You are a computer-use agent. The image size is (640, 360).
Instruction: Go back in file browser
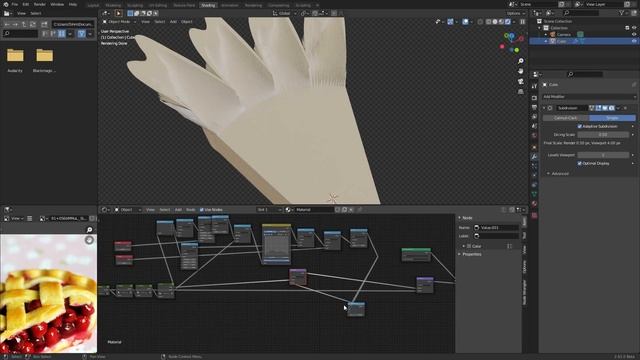7,24
